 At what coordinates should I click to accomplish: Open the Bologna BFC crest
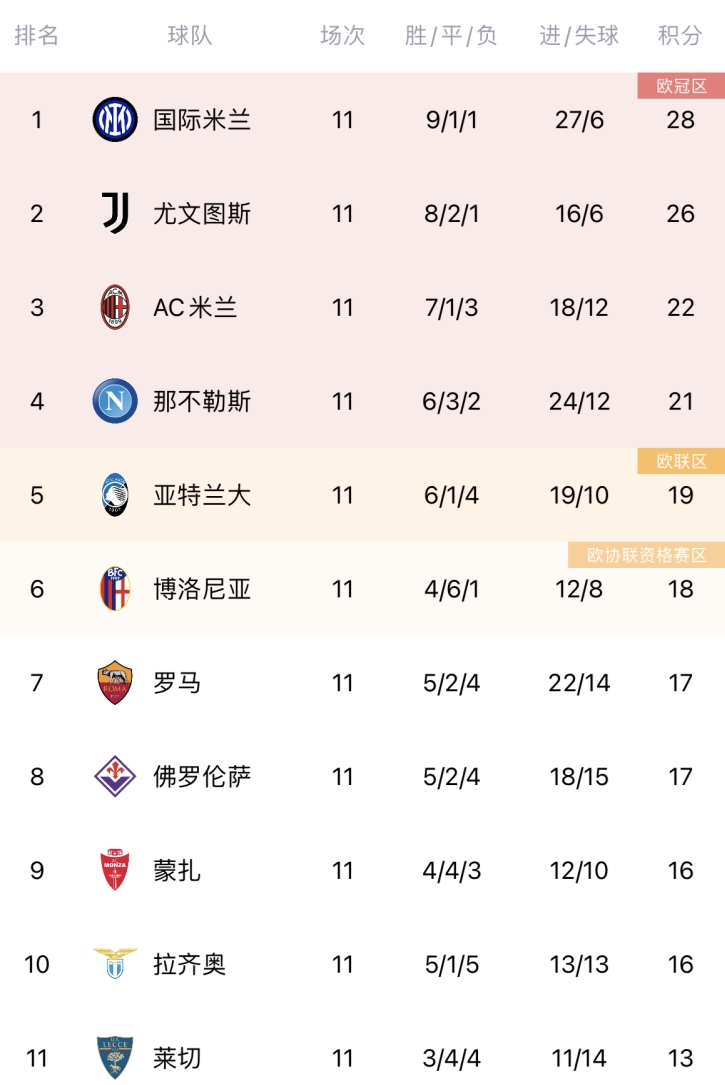pos(115,589)
